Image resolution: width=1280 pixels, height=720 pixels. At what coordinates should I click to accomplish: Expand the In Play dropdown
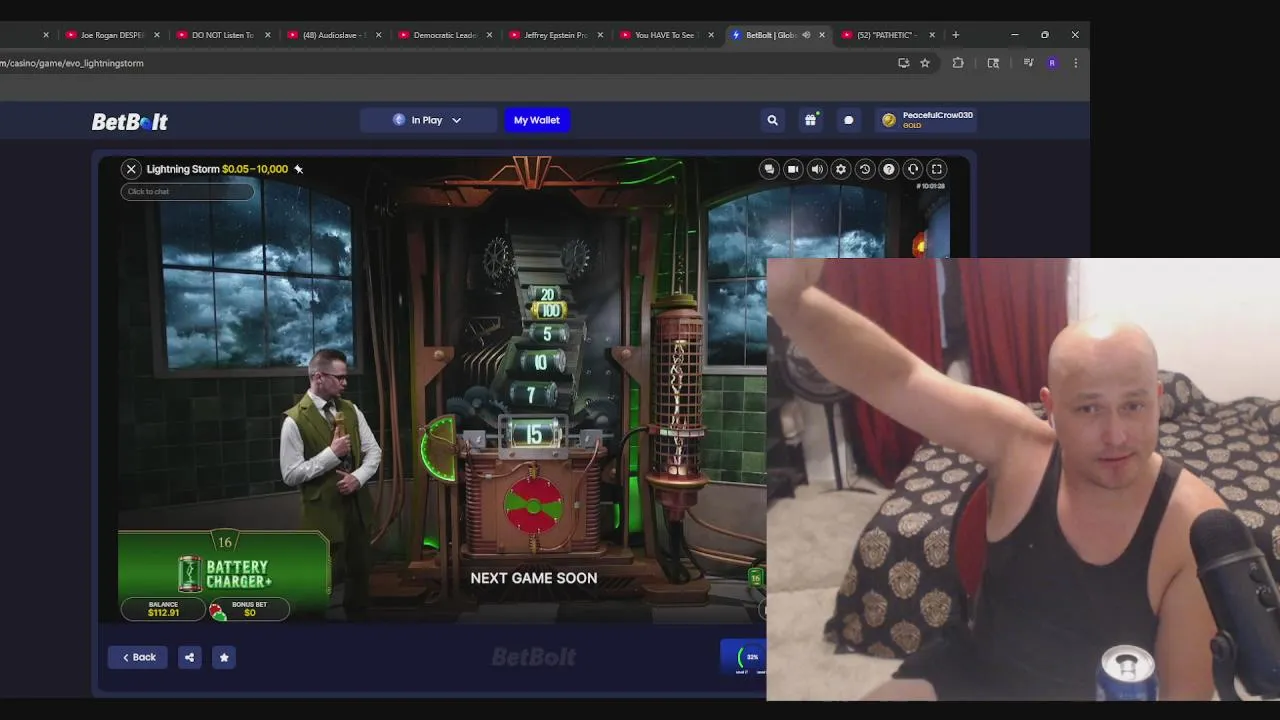coord(428,120)
